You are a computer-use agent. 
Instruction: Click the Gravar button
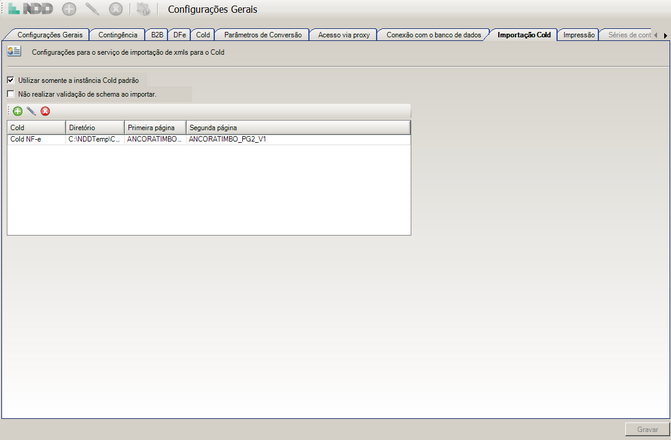point(647,429)
